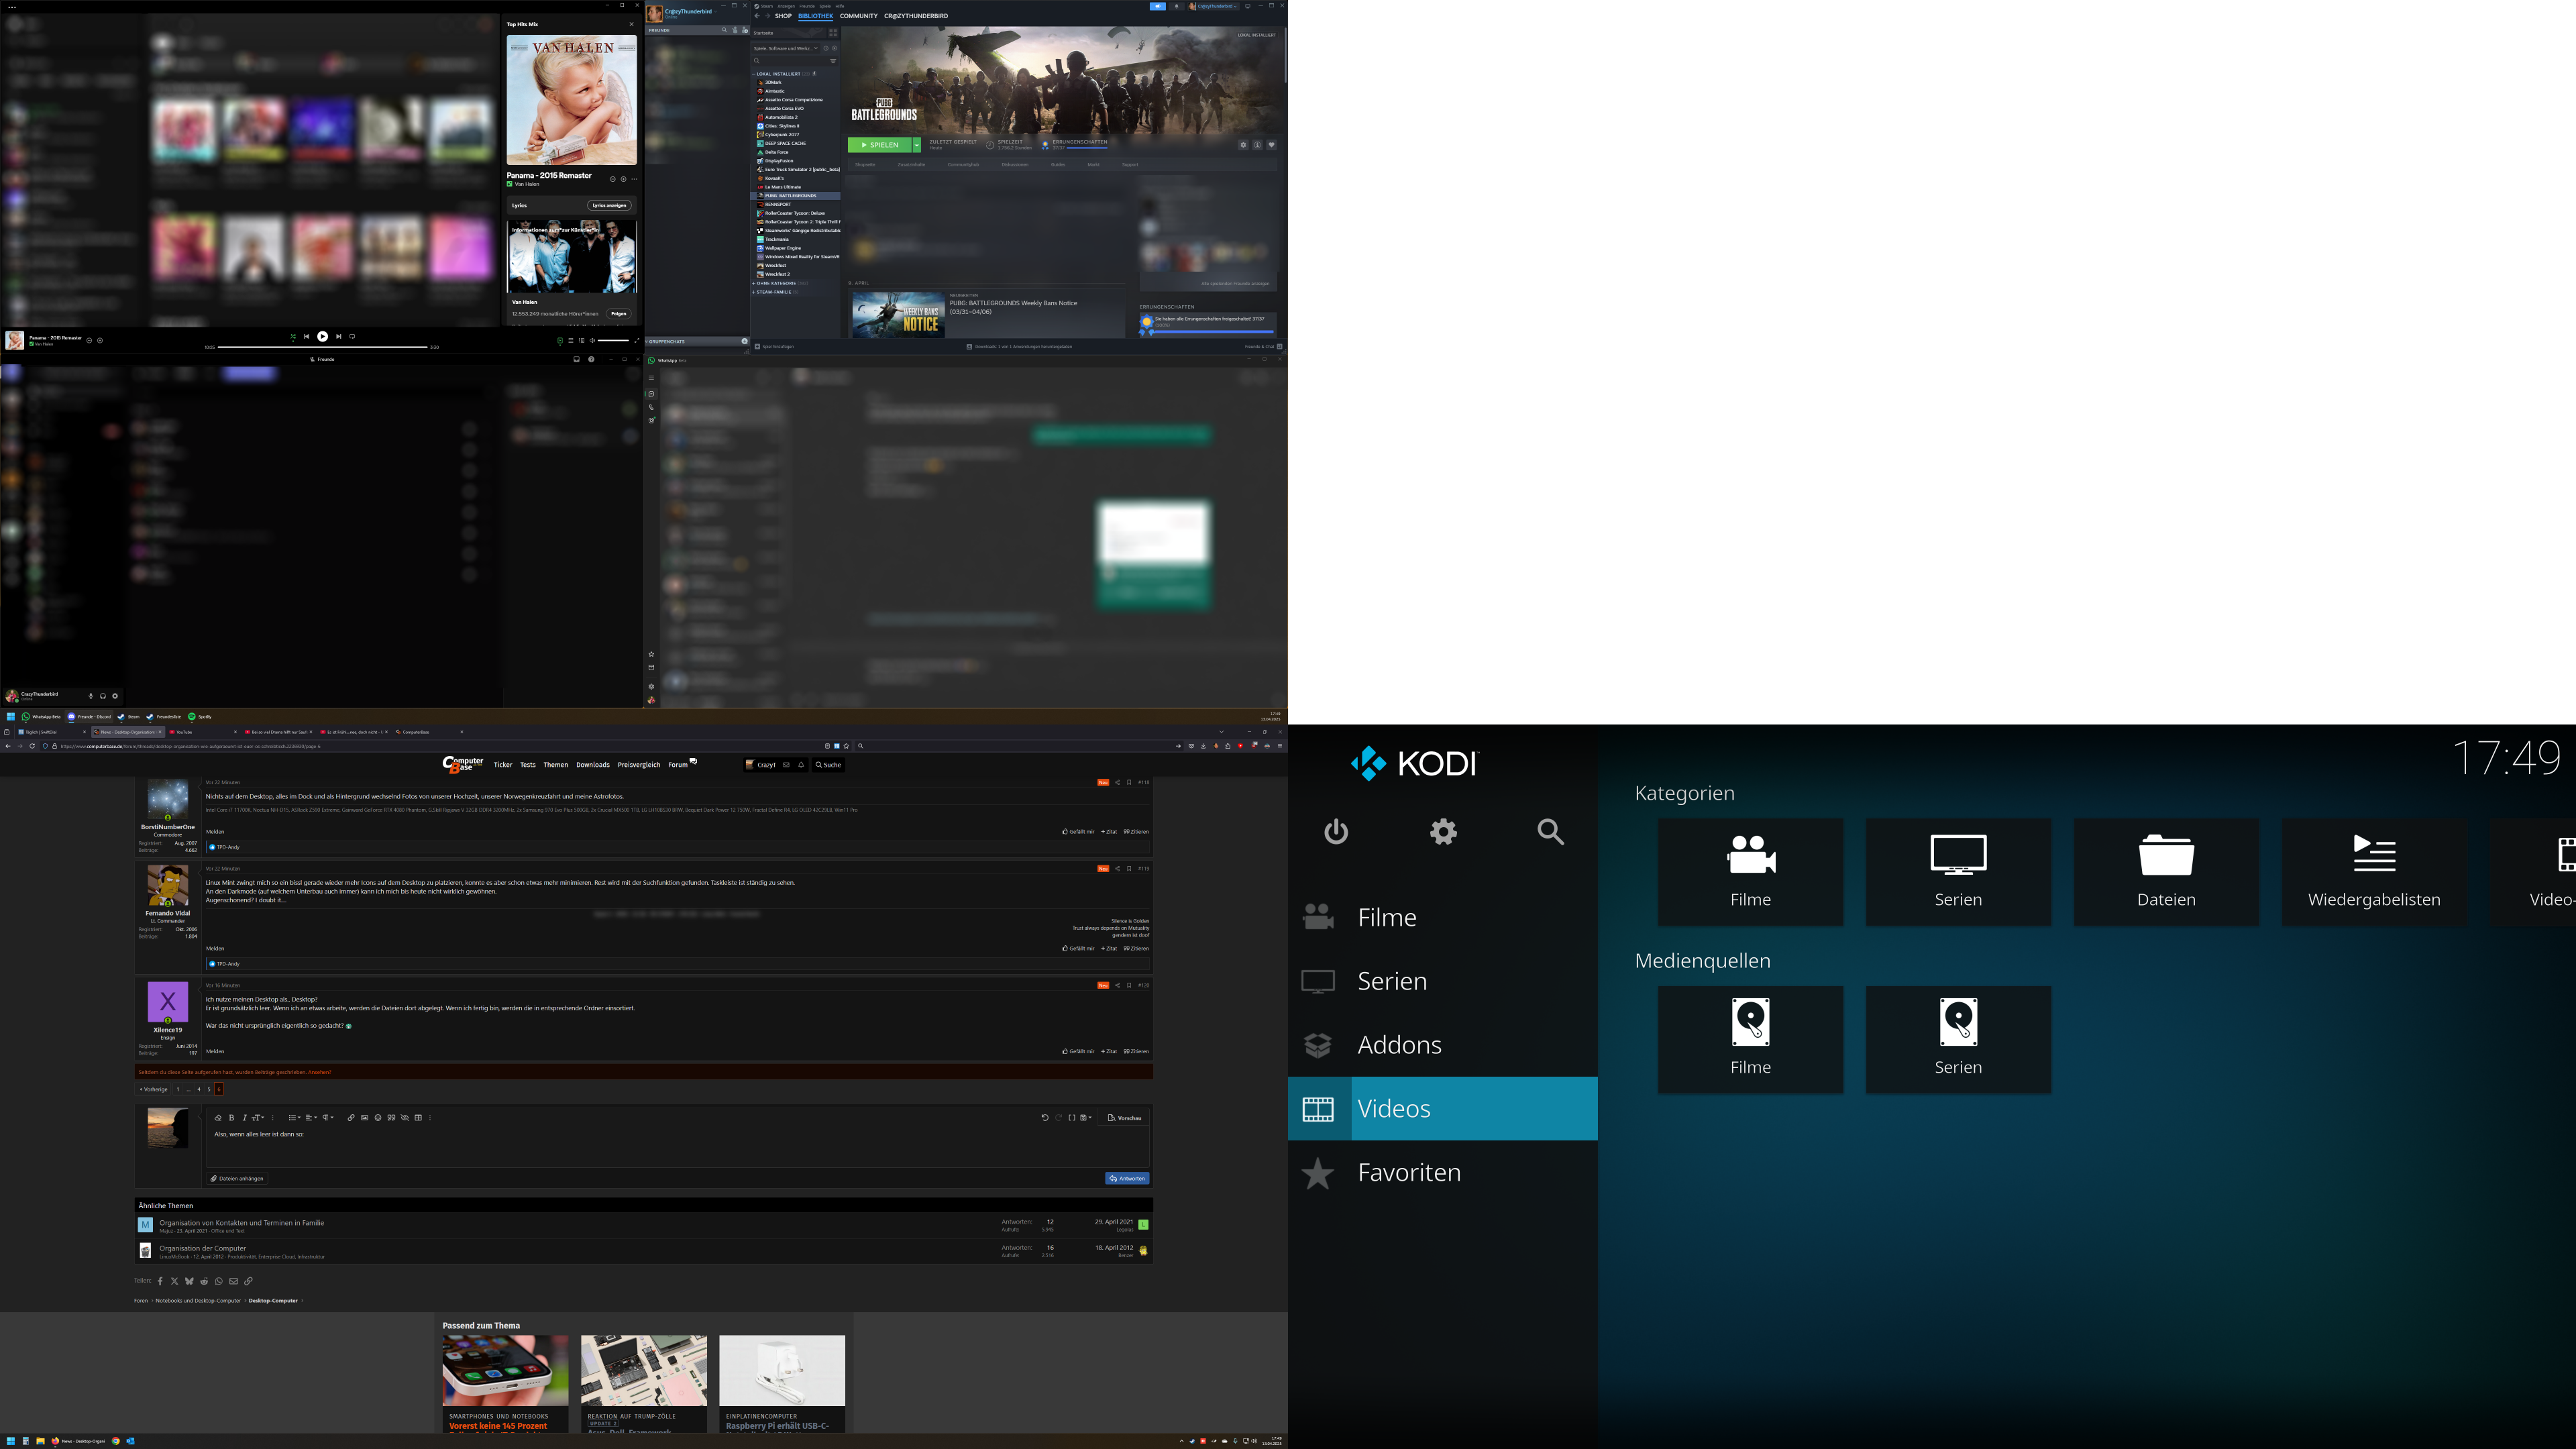
Task: Switch to Steam Community tab
Action: (x=858, y=16)
